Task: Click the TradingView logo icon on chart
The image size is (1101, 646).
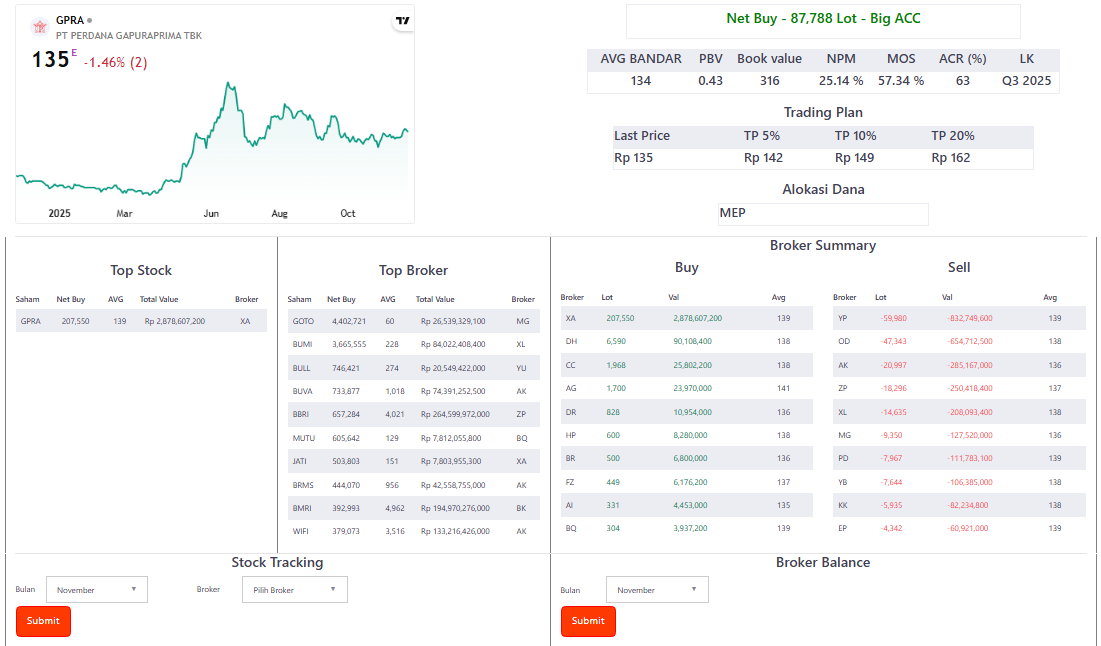Action: (402, 21)
